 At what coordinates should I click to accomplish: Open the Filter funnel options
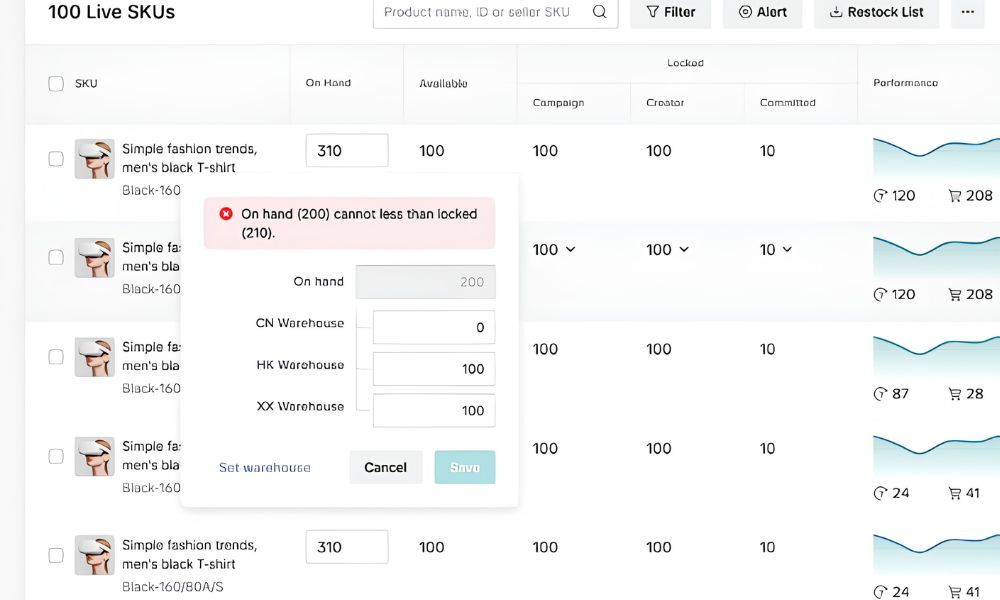(670, 12)
